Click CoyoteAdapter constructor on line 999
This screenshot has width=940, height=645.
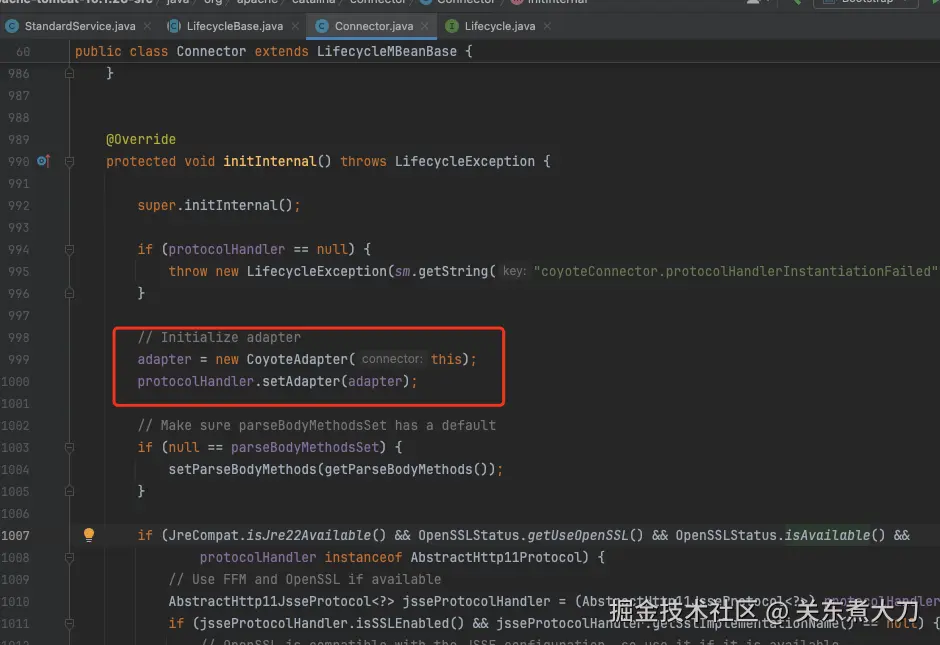pos(297,359)
